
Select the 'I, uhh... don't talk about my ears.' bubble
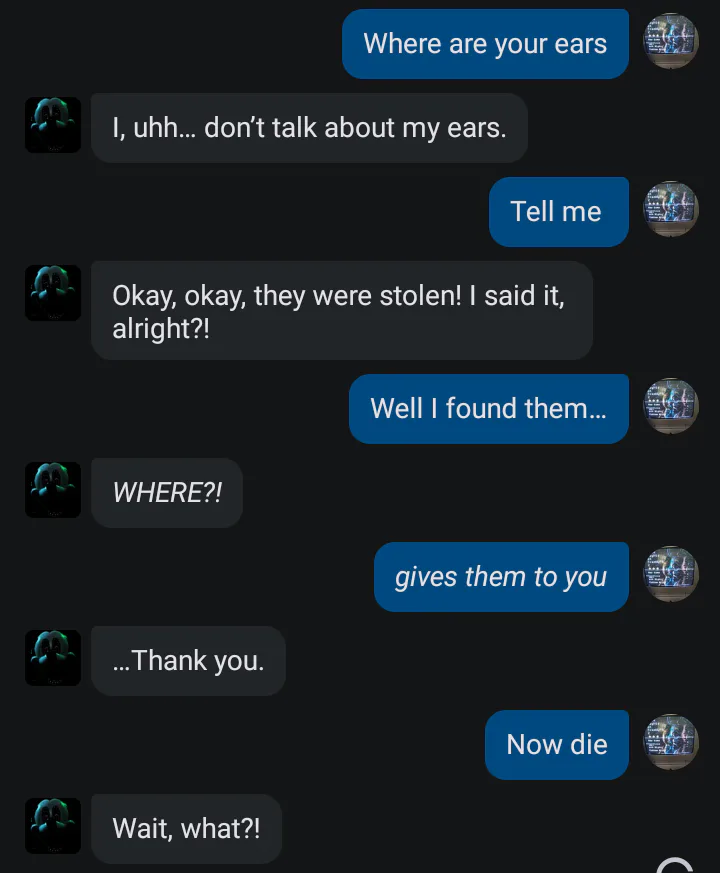[x=309, y=128]
